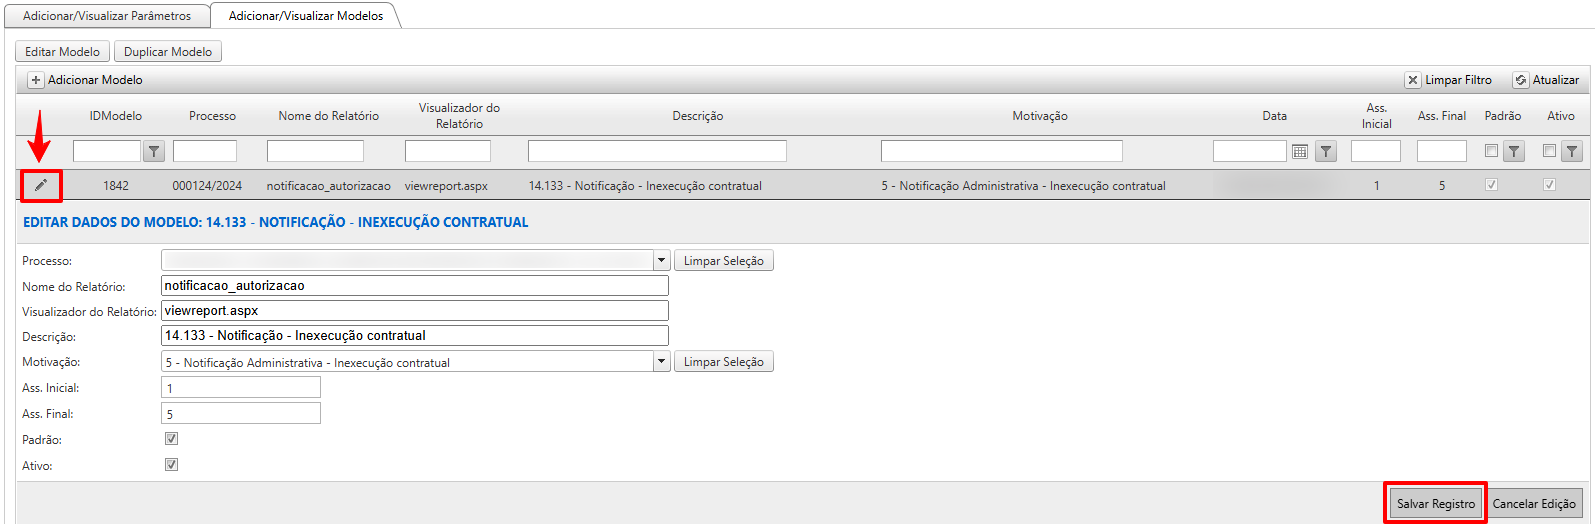Image resolution: width=1595 pixels, height=524 pixels.
Task: Expand the Motivação dropdown arrow
Action: 661,362
